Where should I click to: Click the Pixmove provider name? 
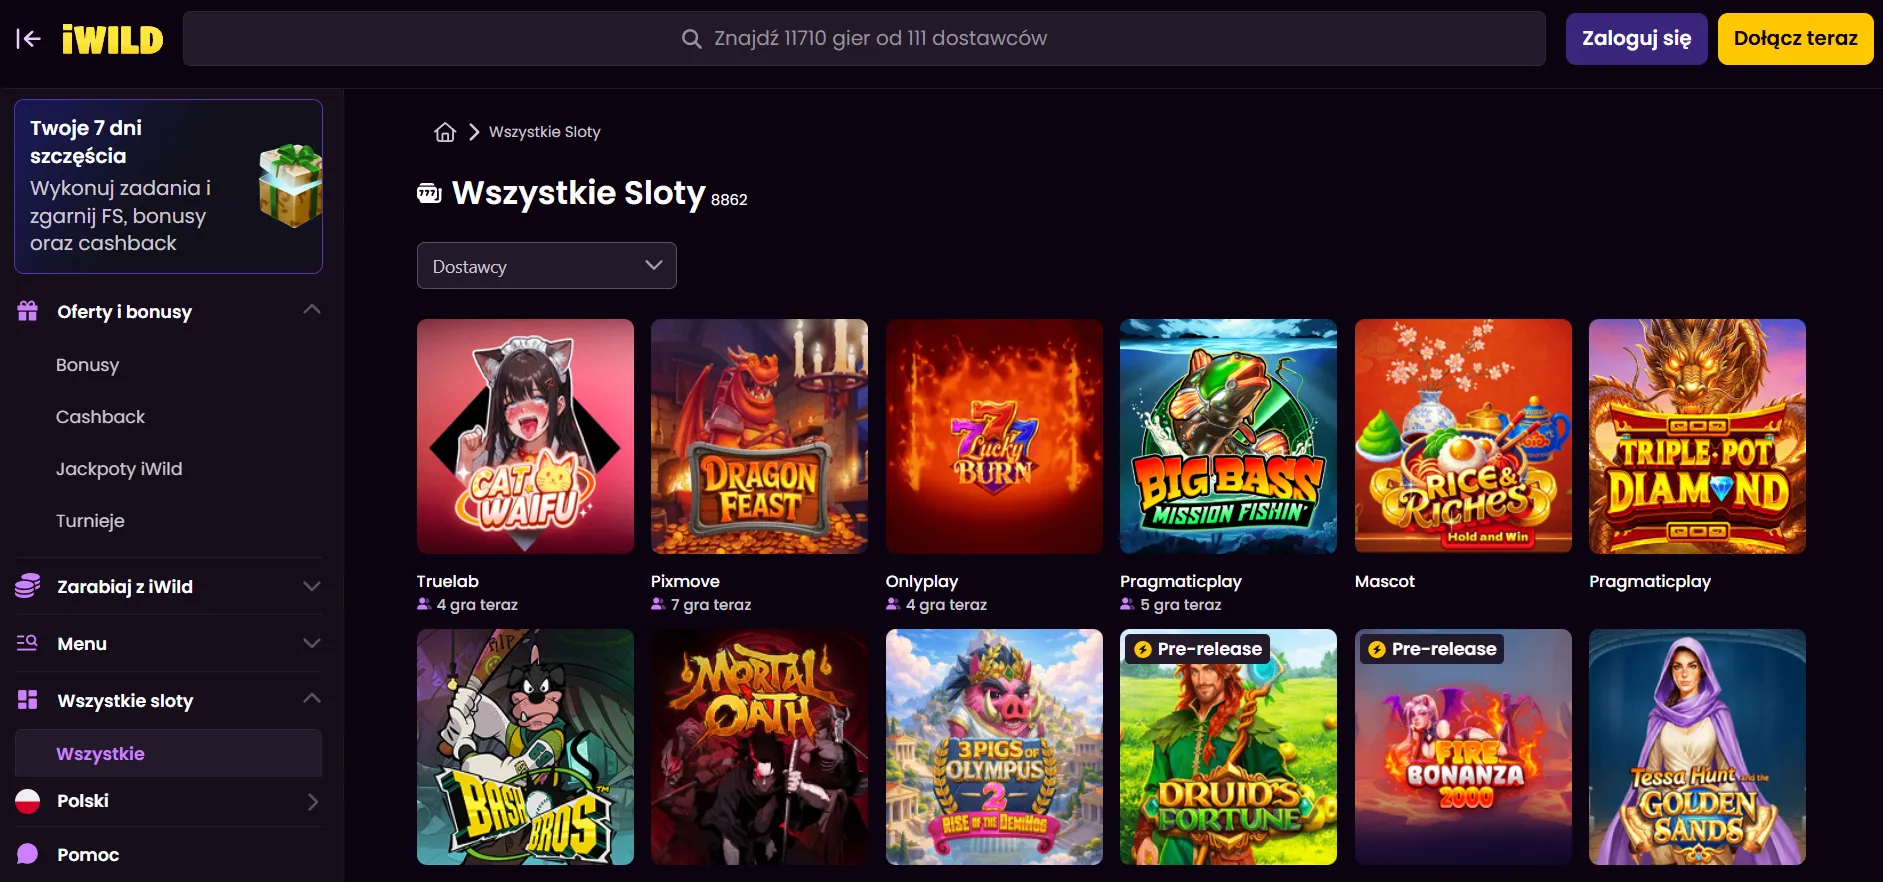[685, 581]
